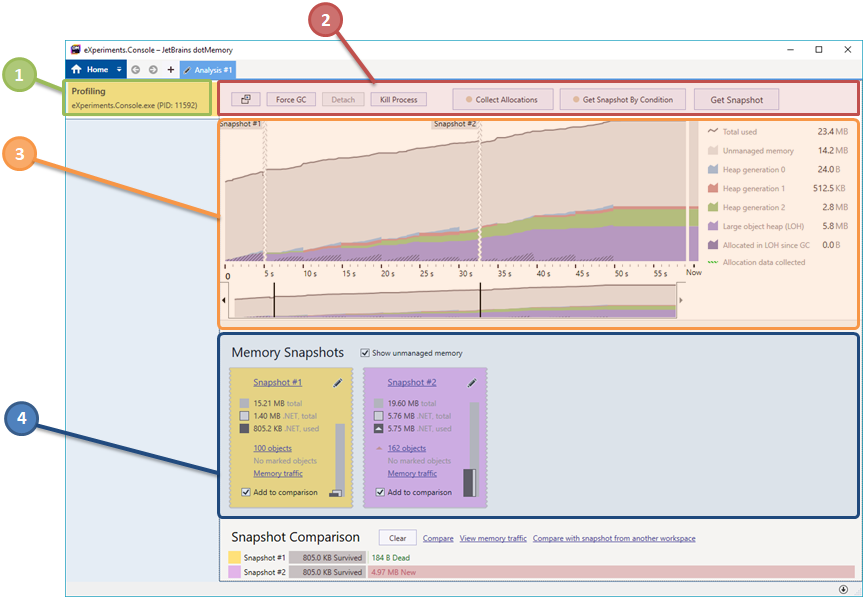Click the Get Snapshot button
Viewport: 864px width, 598px height.
pos(736,99)
